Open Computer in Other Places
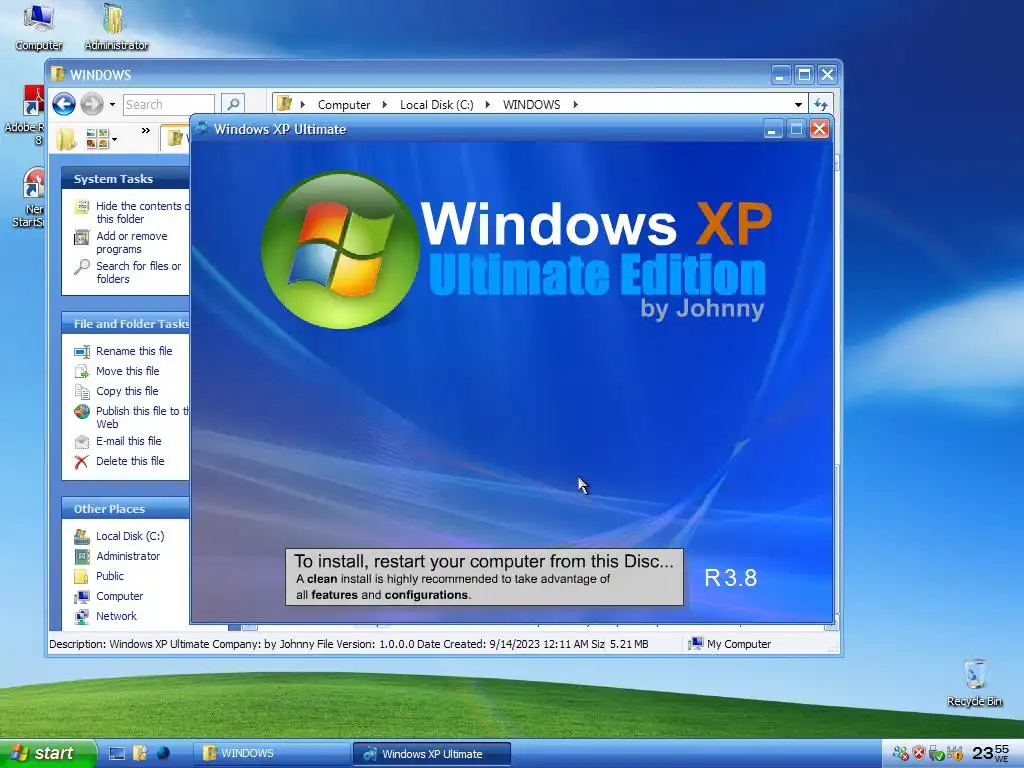 [120, 596]
